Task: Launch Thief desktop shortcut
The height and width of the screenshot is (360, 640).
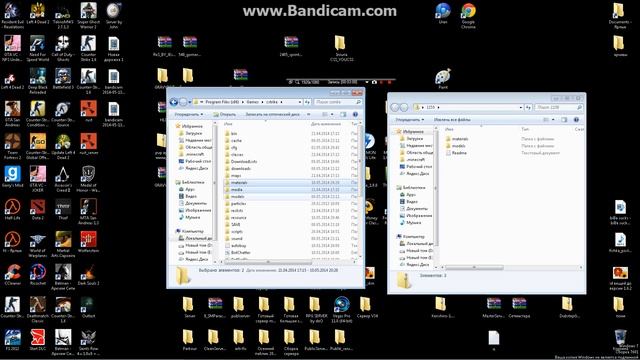Action: [x=63, y=209]
